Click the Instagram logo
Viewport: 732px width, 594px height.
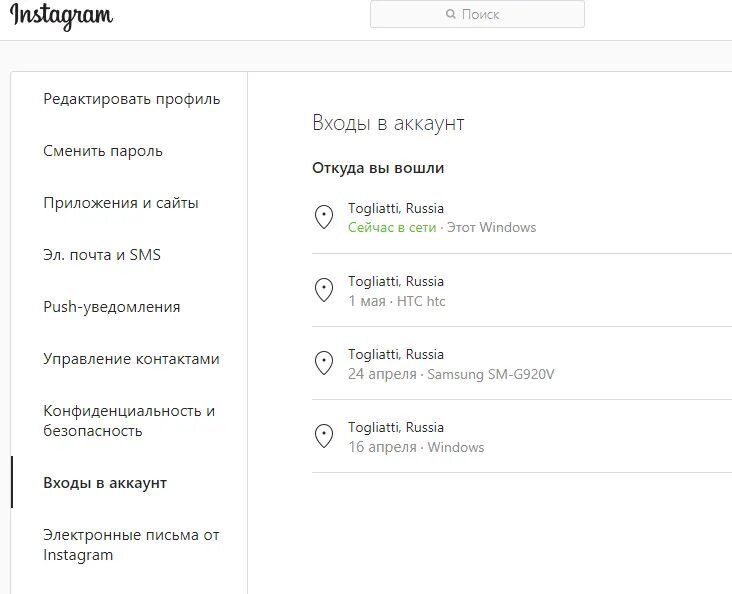click(61, 16)
